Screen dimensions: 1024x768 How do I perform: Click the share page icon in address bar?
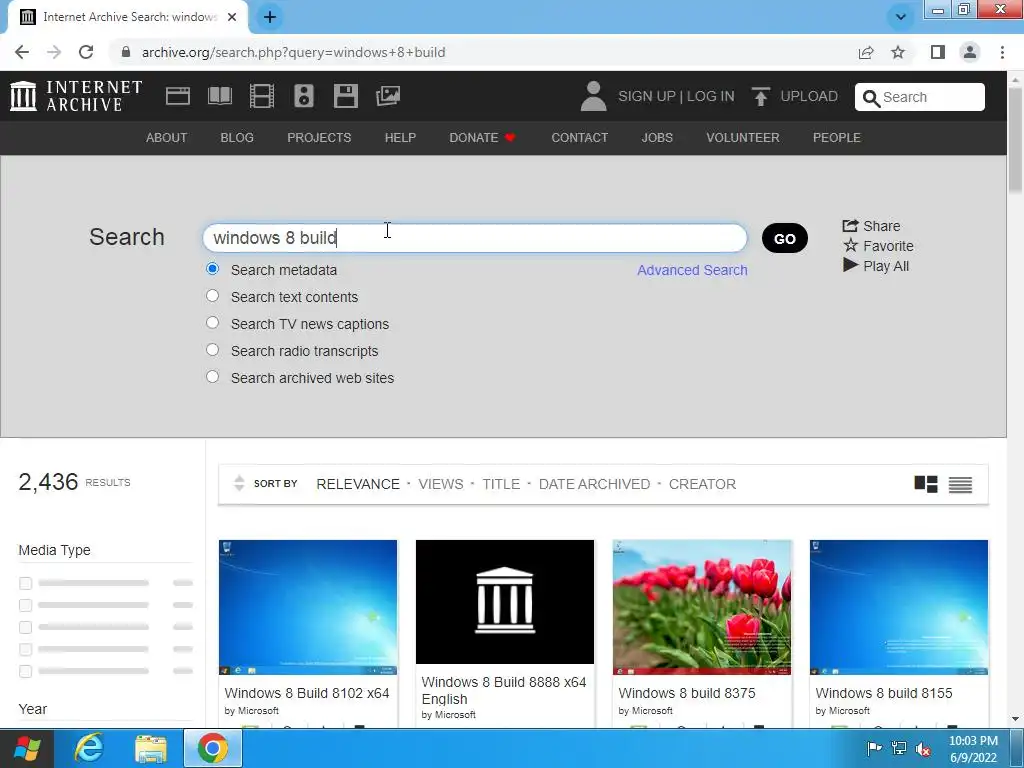pyautogui.click(x=866, y=52)
